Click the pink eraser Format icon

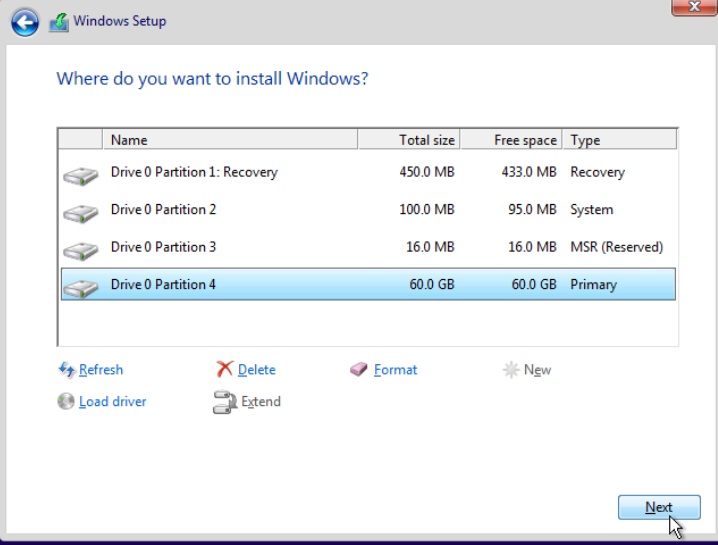click(359, 369)
